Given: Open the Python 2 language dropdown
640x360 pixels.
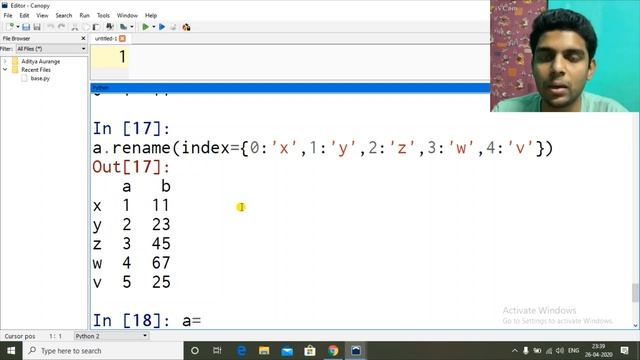Looking at the screenshot, I should [x=111, y=336].
